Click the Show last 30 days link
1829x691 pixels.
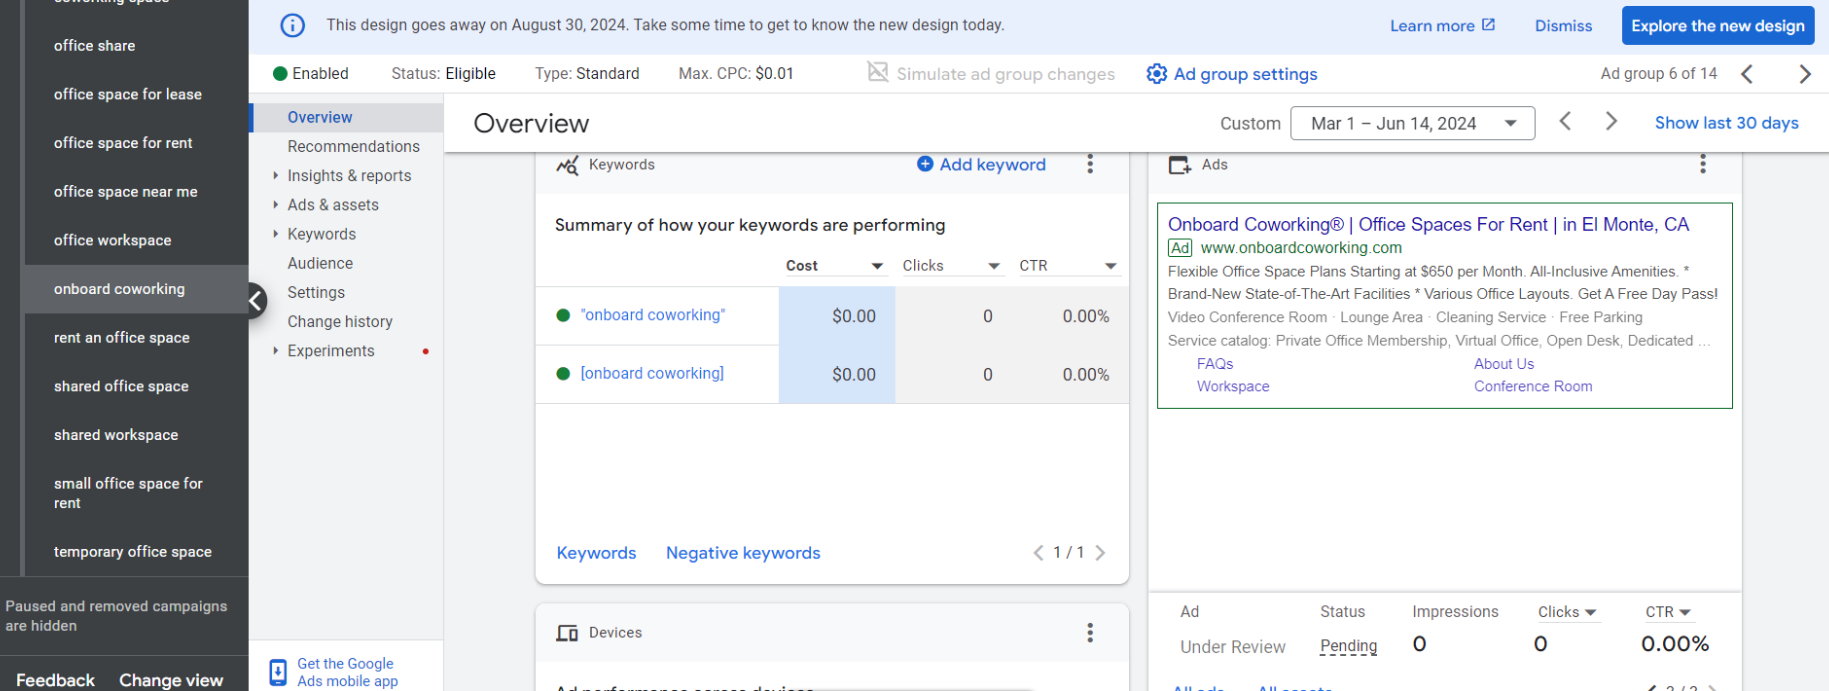click(x=1726, y=123)
